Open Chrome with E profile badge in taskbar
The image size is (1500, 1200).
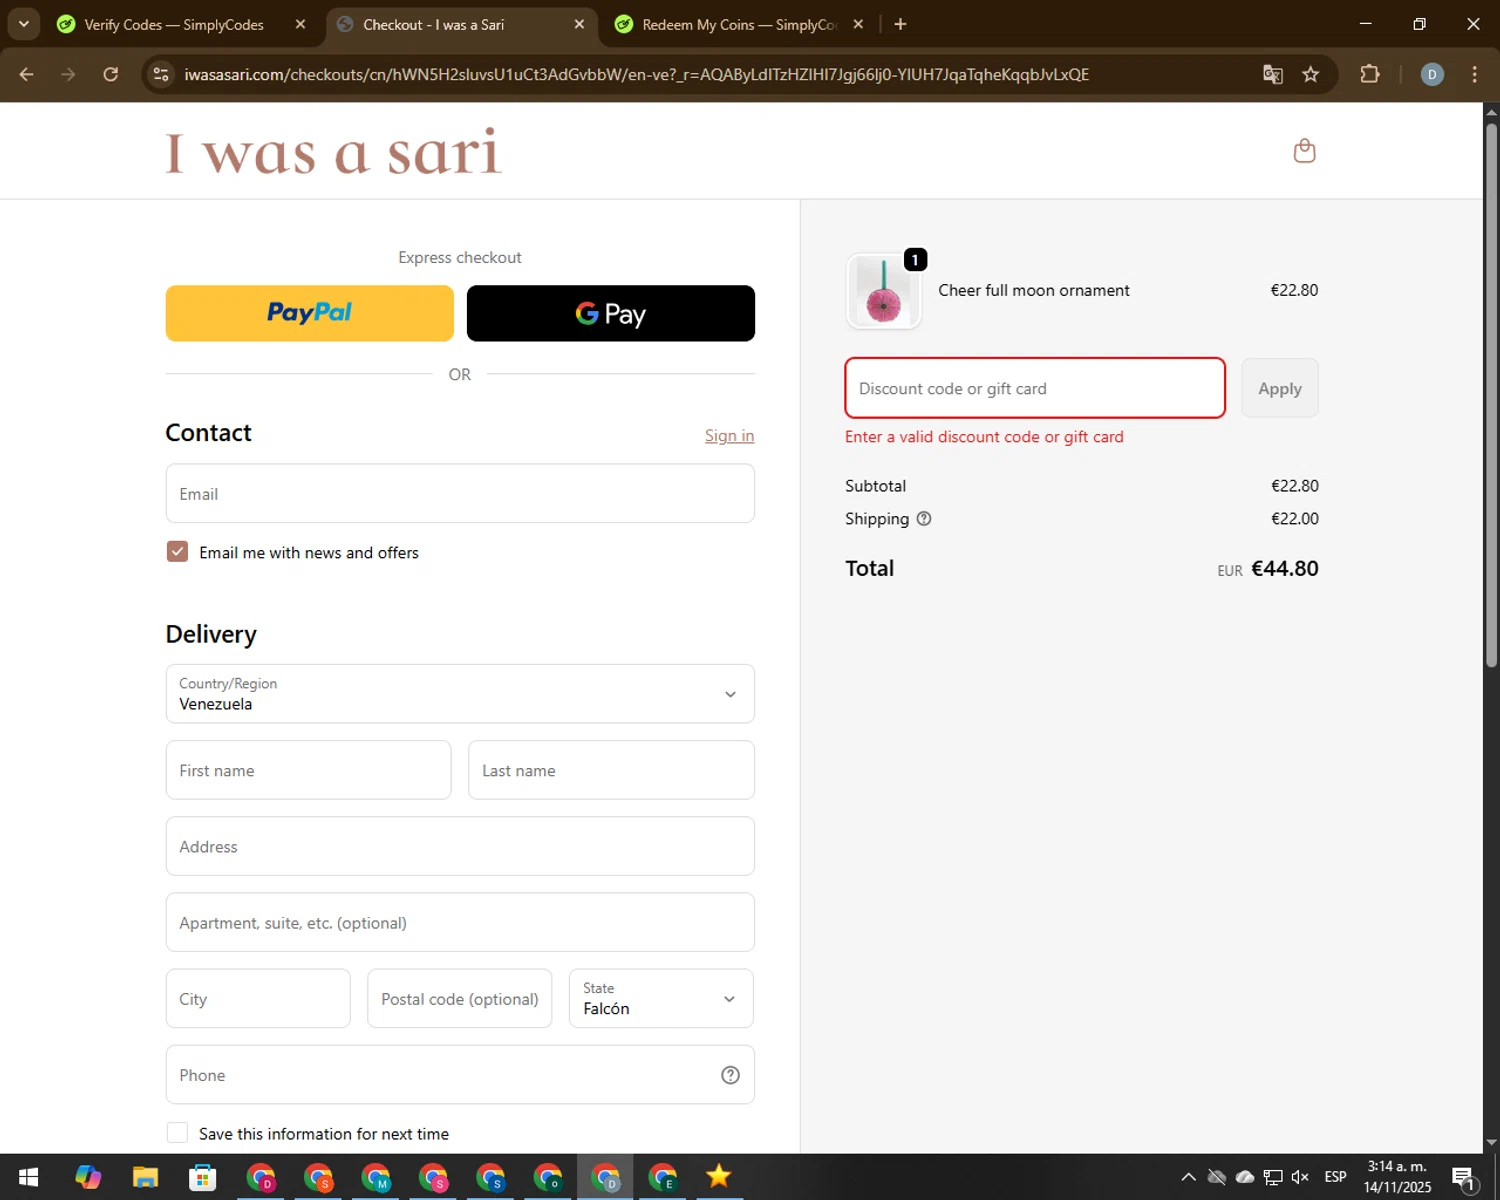[663, 1177]
